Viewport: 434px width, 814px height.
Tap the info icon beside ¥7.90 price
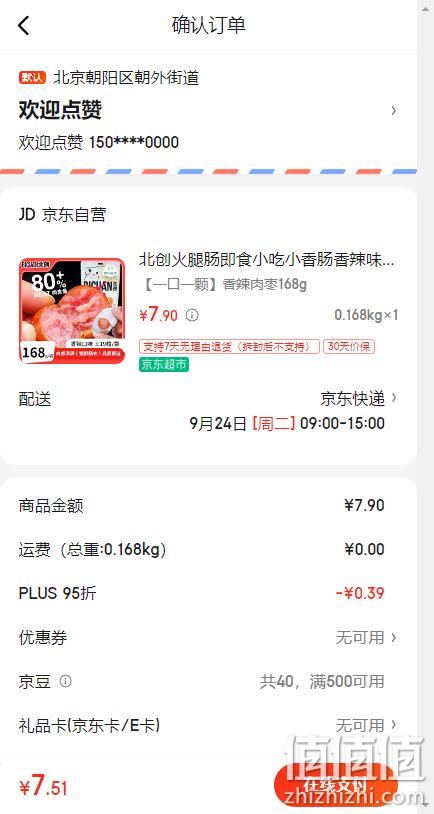tap(192, 315)
